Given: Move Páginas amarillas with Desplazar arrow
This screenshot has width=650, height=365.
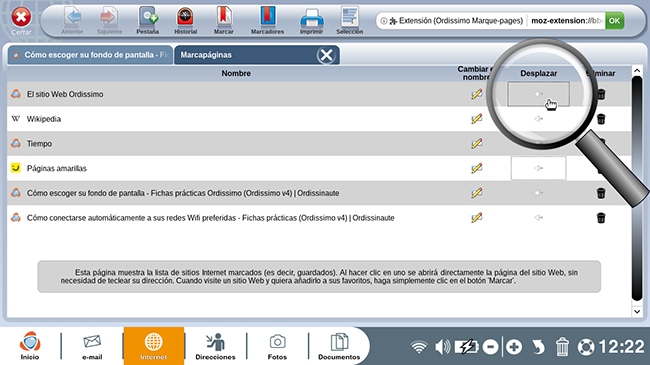Looking at the screenshot, I should pos(538,168).
